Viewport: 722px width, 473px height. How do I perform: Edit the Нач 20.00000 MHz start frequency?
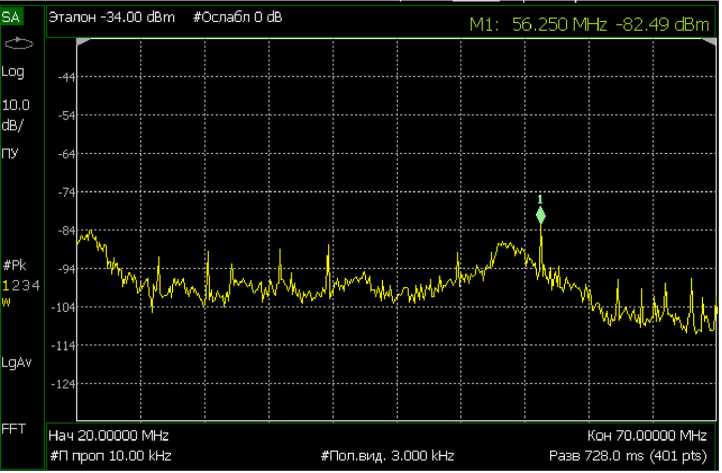click(x=108, y=436)
